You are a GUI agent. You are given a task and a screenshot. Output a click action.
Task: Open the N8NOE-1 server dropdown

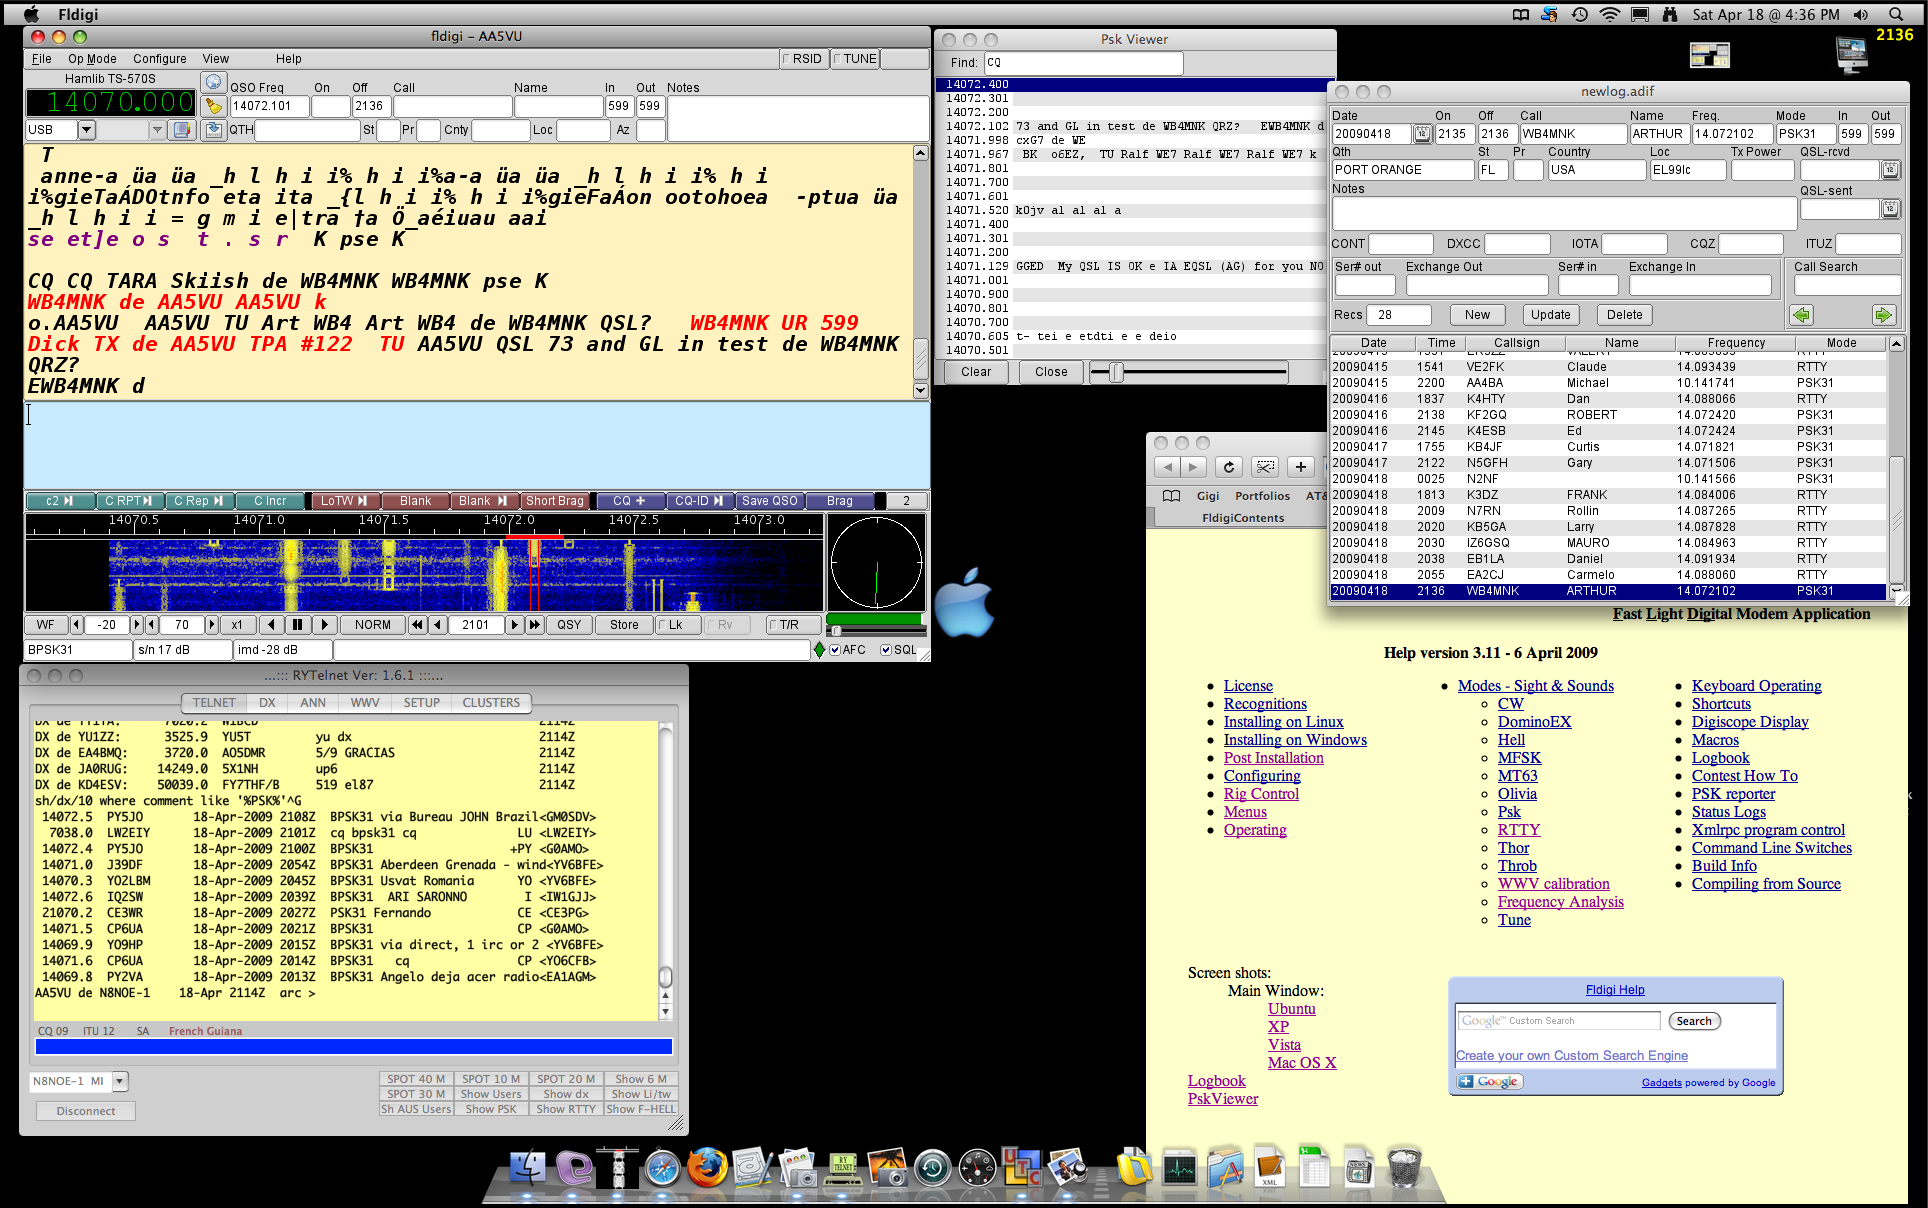(x=120, y=1081)
